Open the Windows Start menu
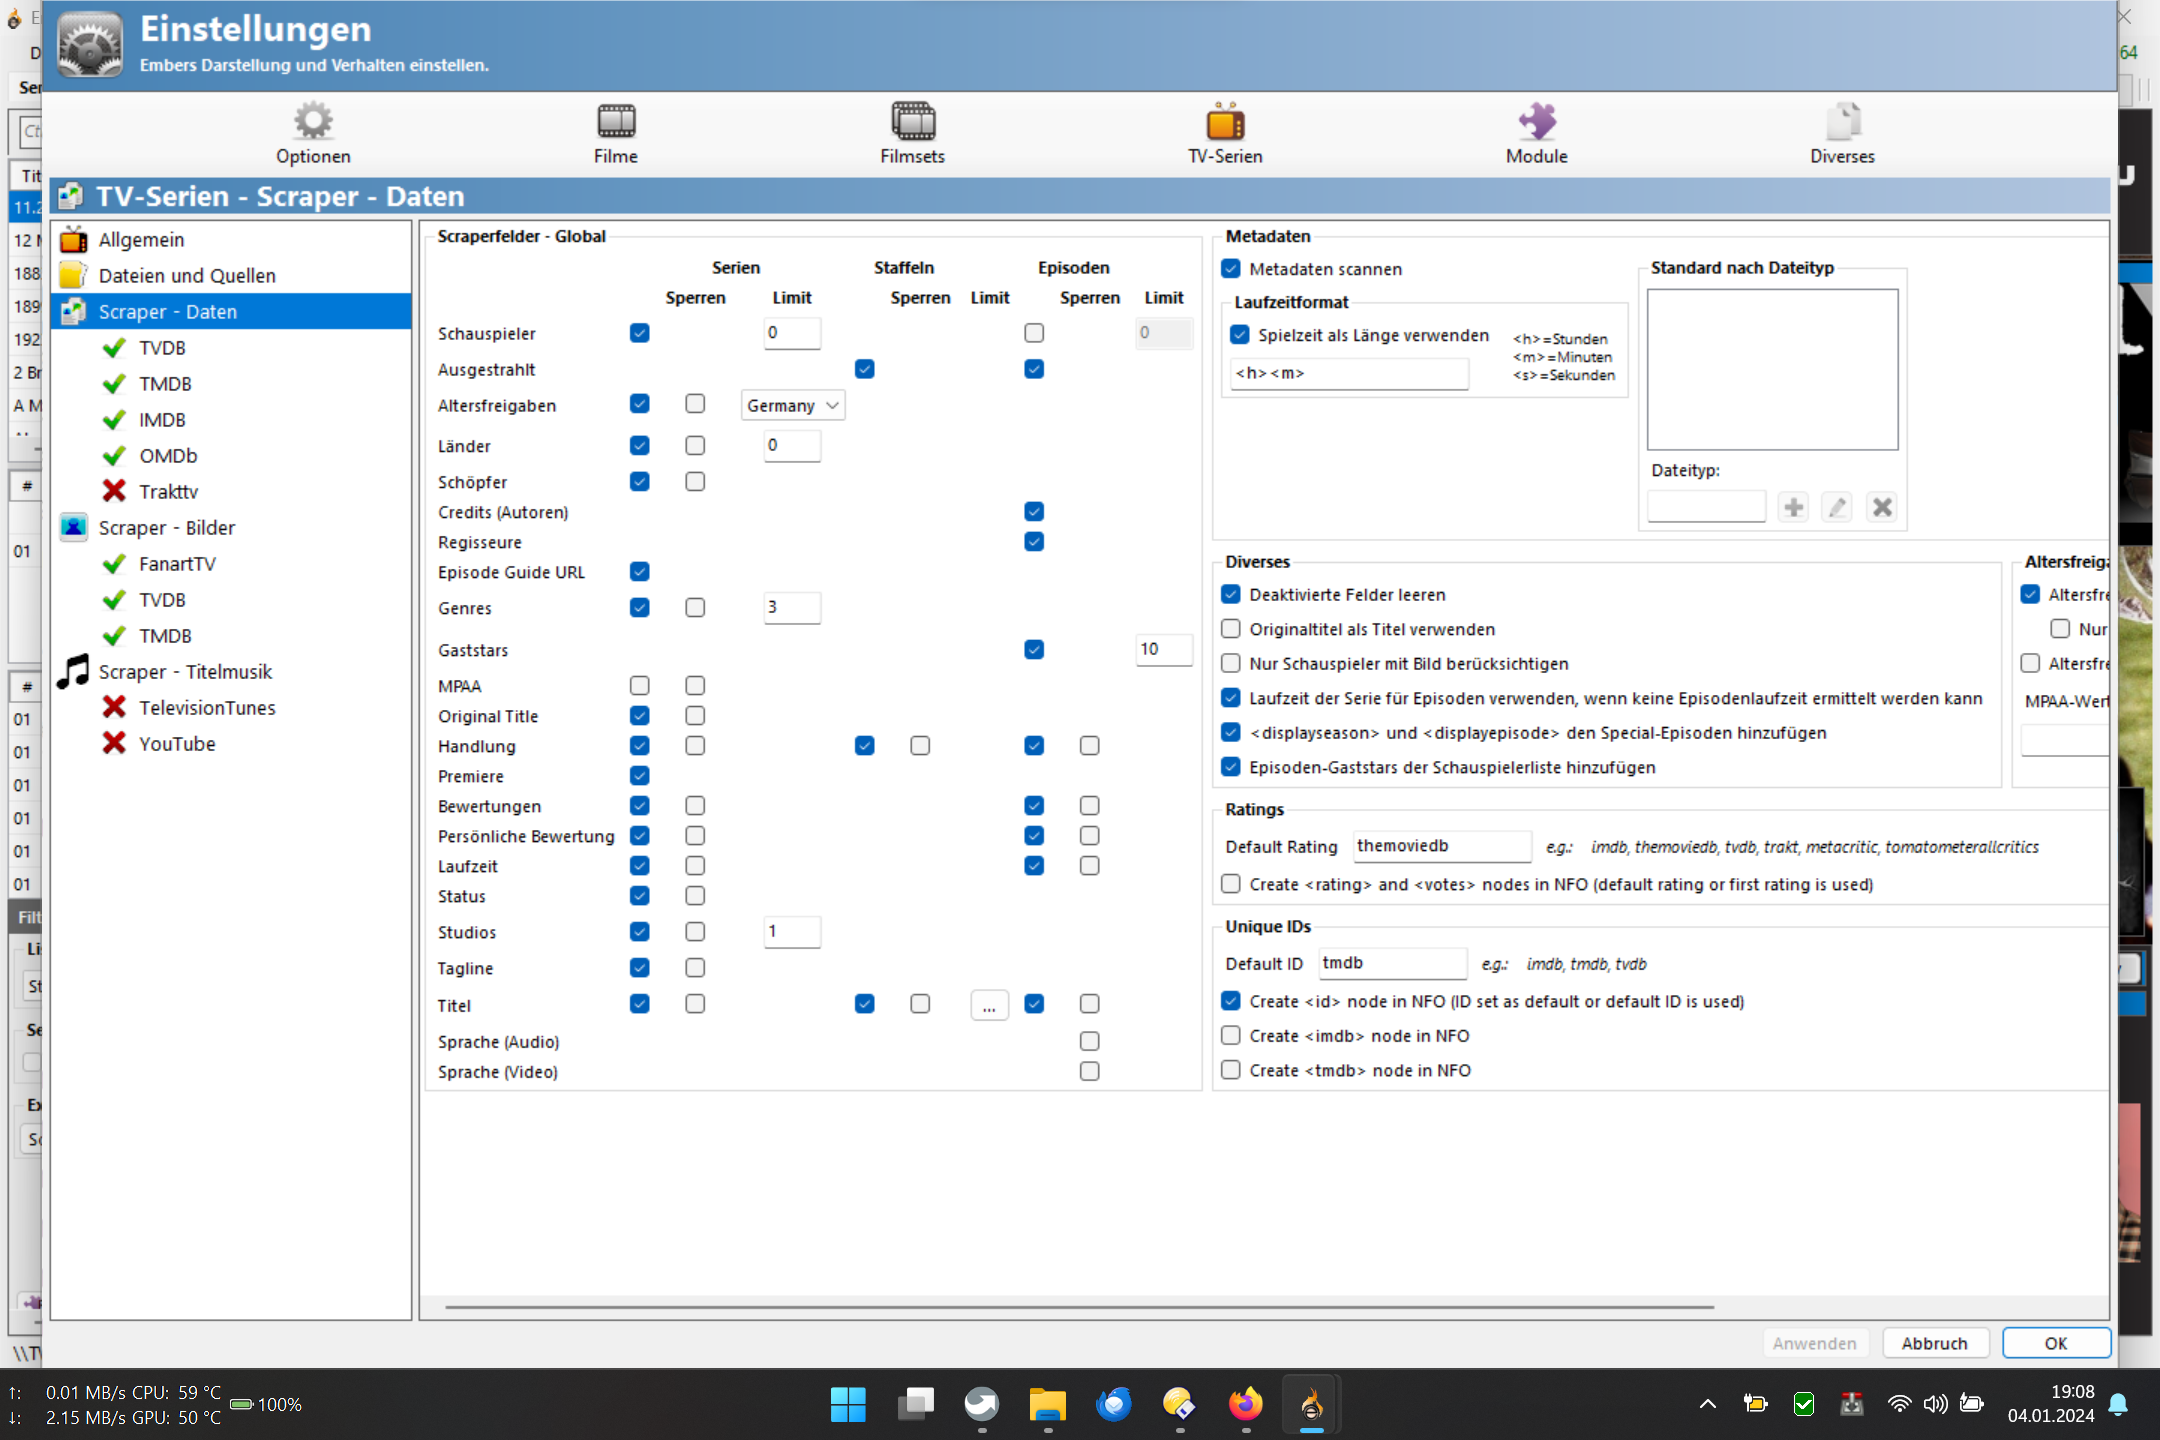Image resolution: width=2160 pixels, height=1440 pixels. point(848,1404)
